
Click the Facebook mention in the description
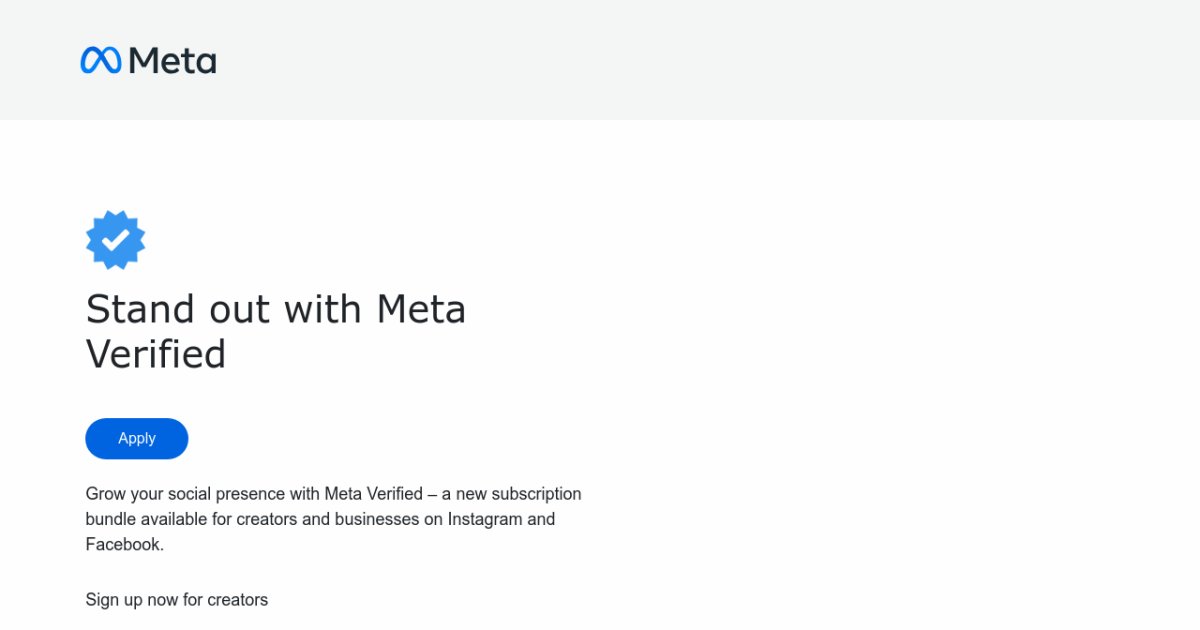tap(125, 543)
